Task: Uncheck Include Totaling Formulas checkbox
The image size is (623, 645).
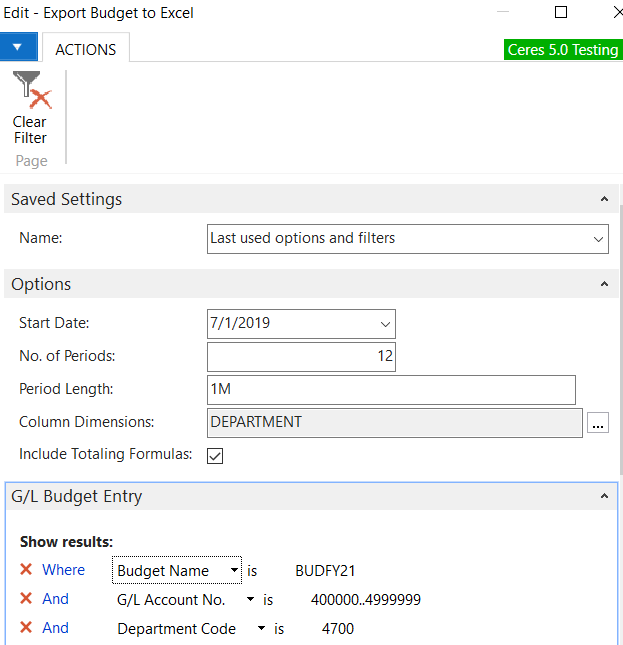Action: coord(215,455)
